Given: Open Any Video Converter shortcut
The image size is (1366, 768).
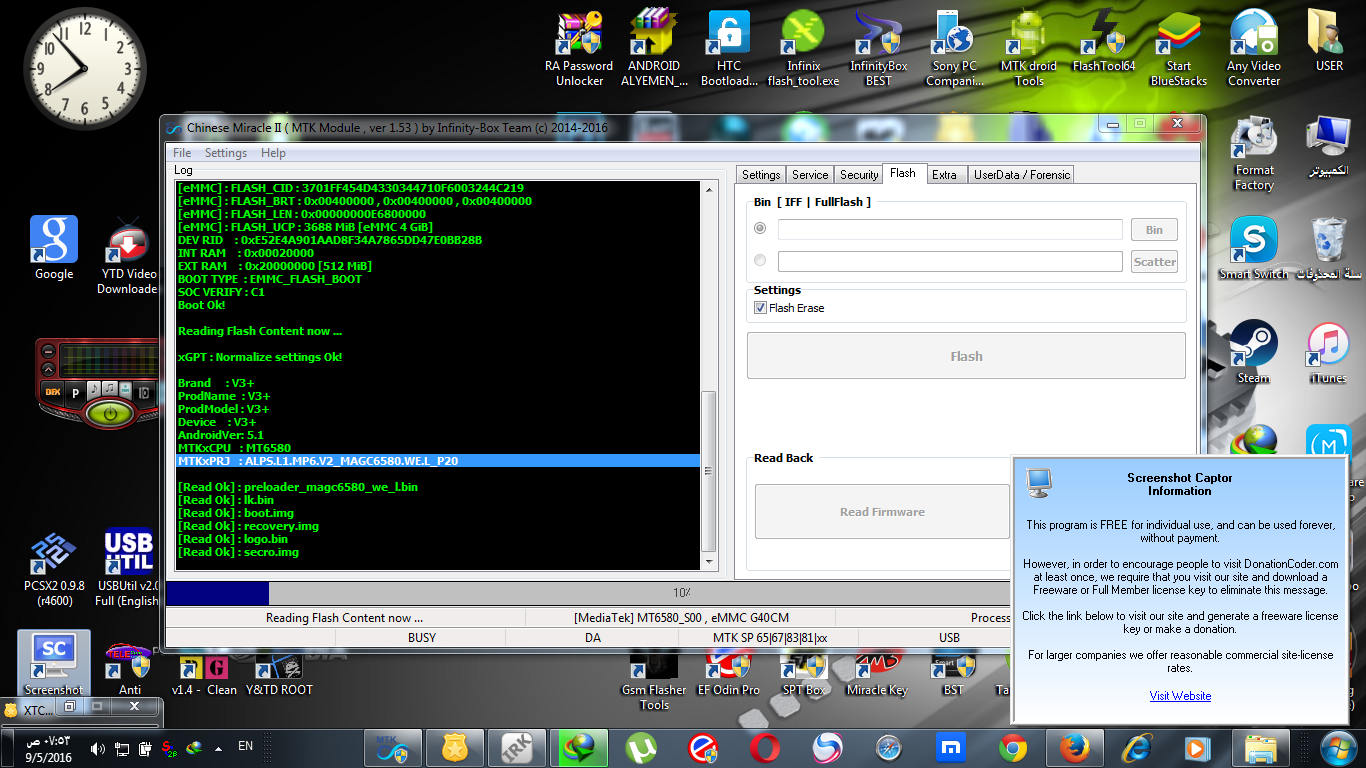Looking at the screenshot, I should pyautogui.click(x=1254, y=48).
